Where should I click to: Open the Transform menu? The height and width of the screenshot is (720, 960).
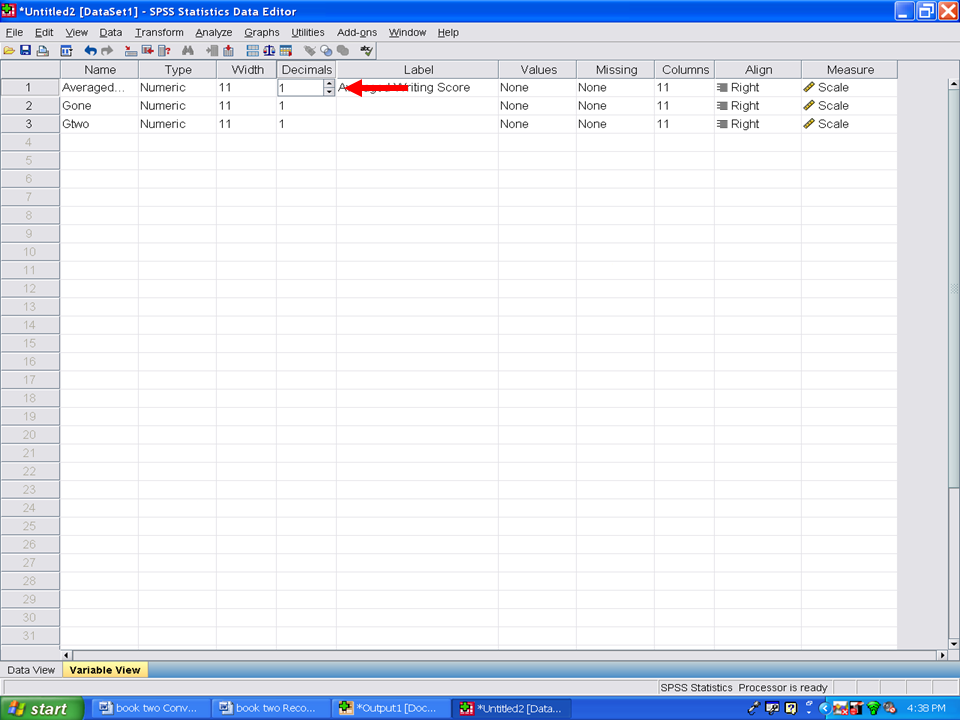pos(159,32)
